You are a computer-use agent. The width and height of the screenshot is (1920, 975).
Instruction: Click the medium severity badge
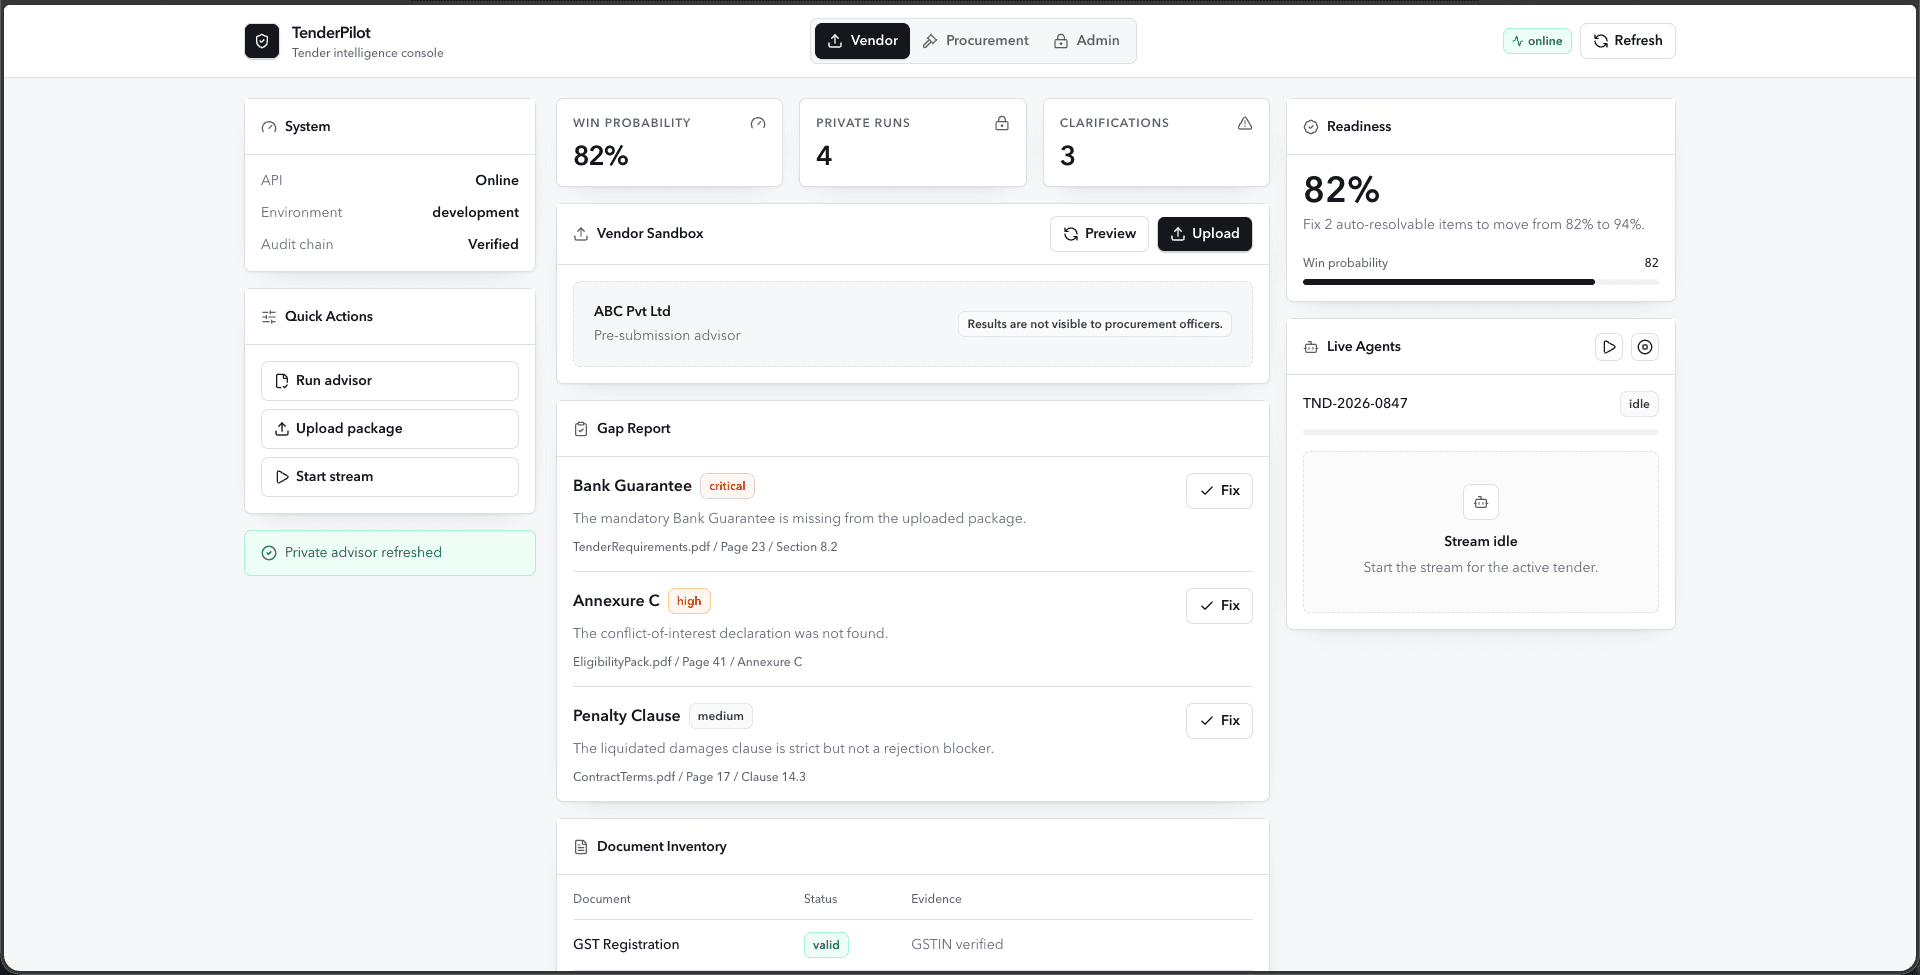[720, 716]
